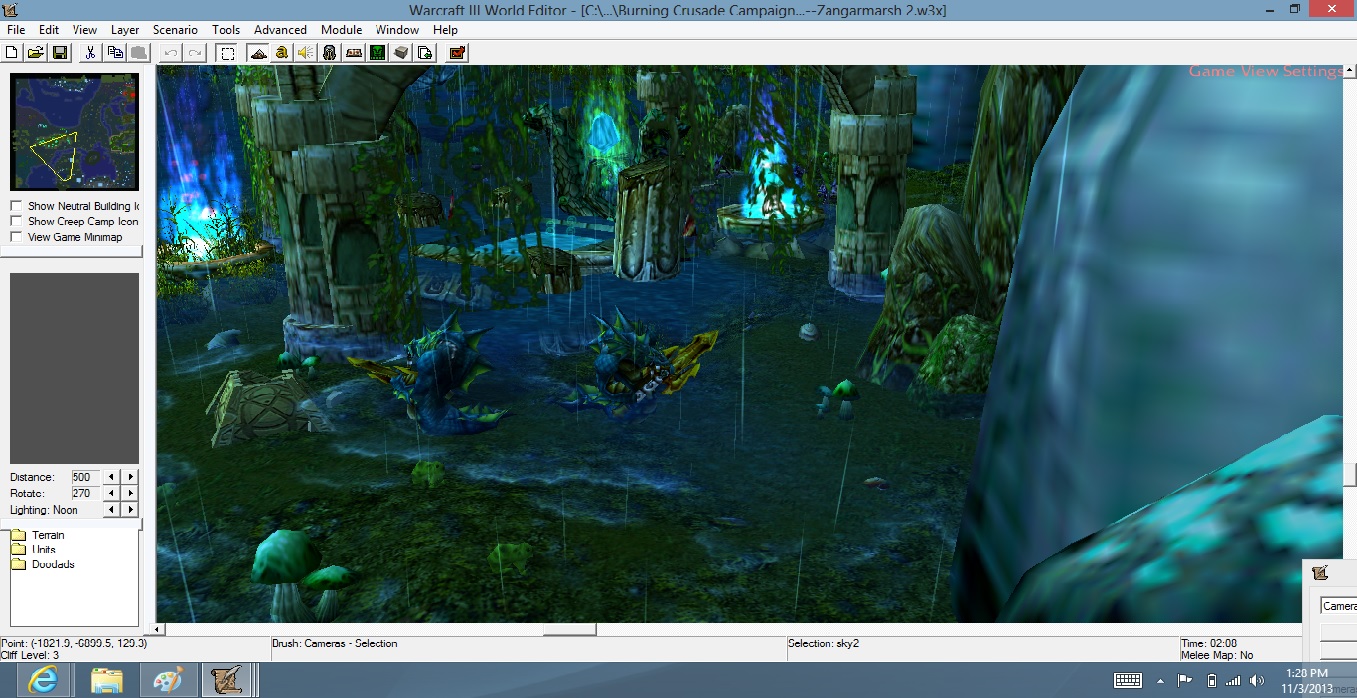The width and height of the screenshot is (1357, 698).
Task: Open the Scenario menu
Action: pyautogui.click(x=175, y=30)
